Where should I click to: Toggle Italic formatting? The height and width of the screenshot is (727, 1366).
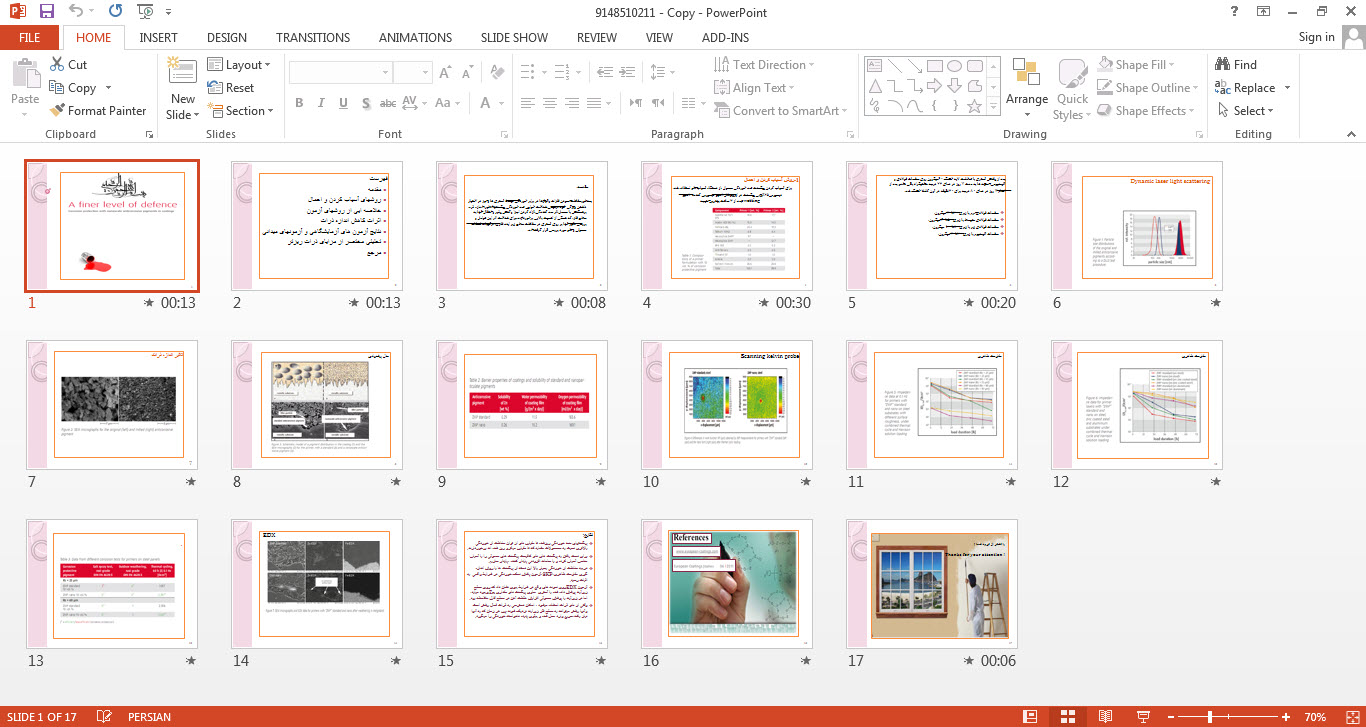[321, 103]
